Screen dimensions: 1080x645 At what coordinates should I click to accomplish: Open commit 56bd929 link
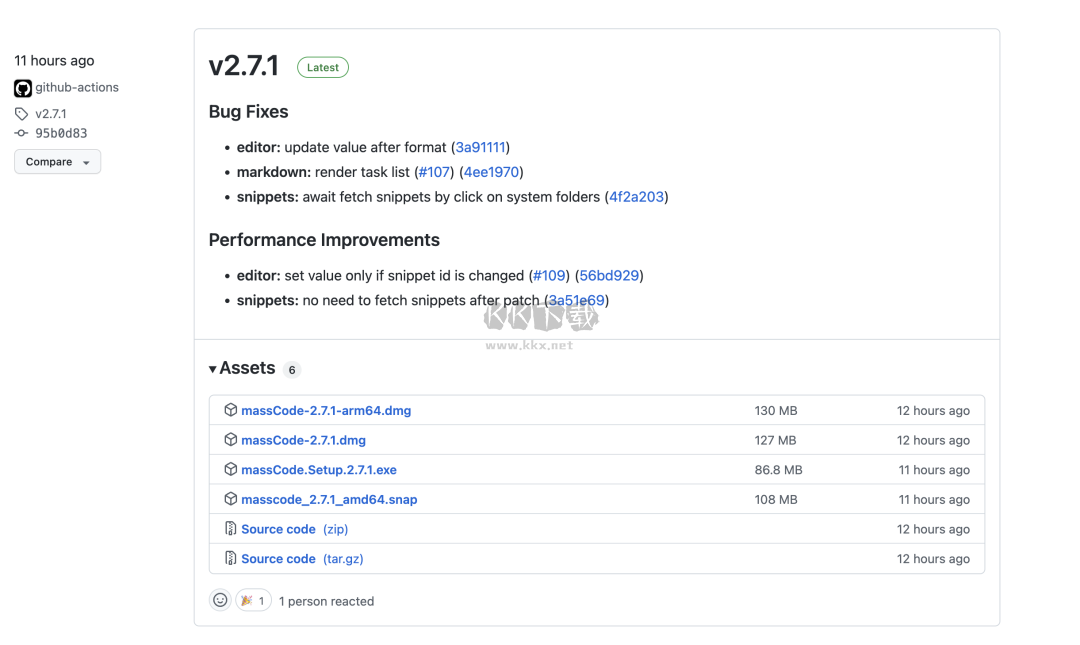coord(609,275)
